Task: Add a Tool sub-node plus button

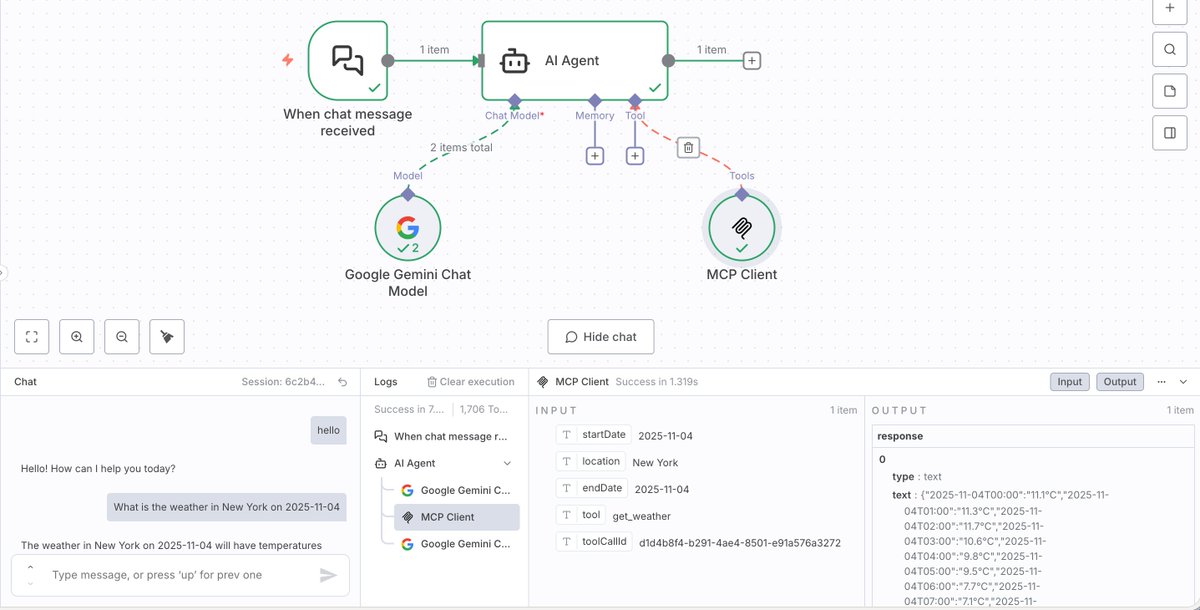Action: [634, 156]
